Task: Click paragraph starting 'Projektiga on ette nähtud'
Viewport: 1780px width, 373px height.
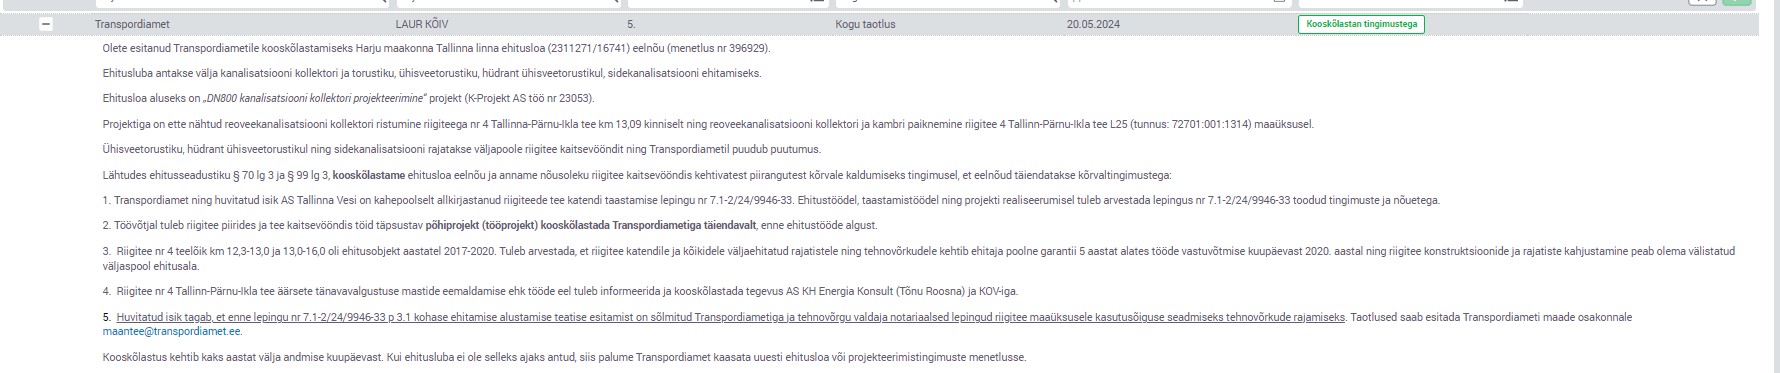Action: click(x=708, y=124)
